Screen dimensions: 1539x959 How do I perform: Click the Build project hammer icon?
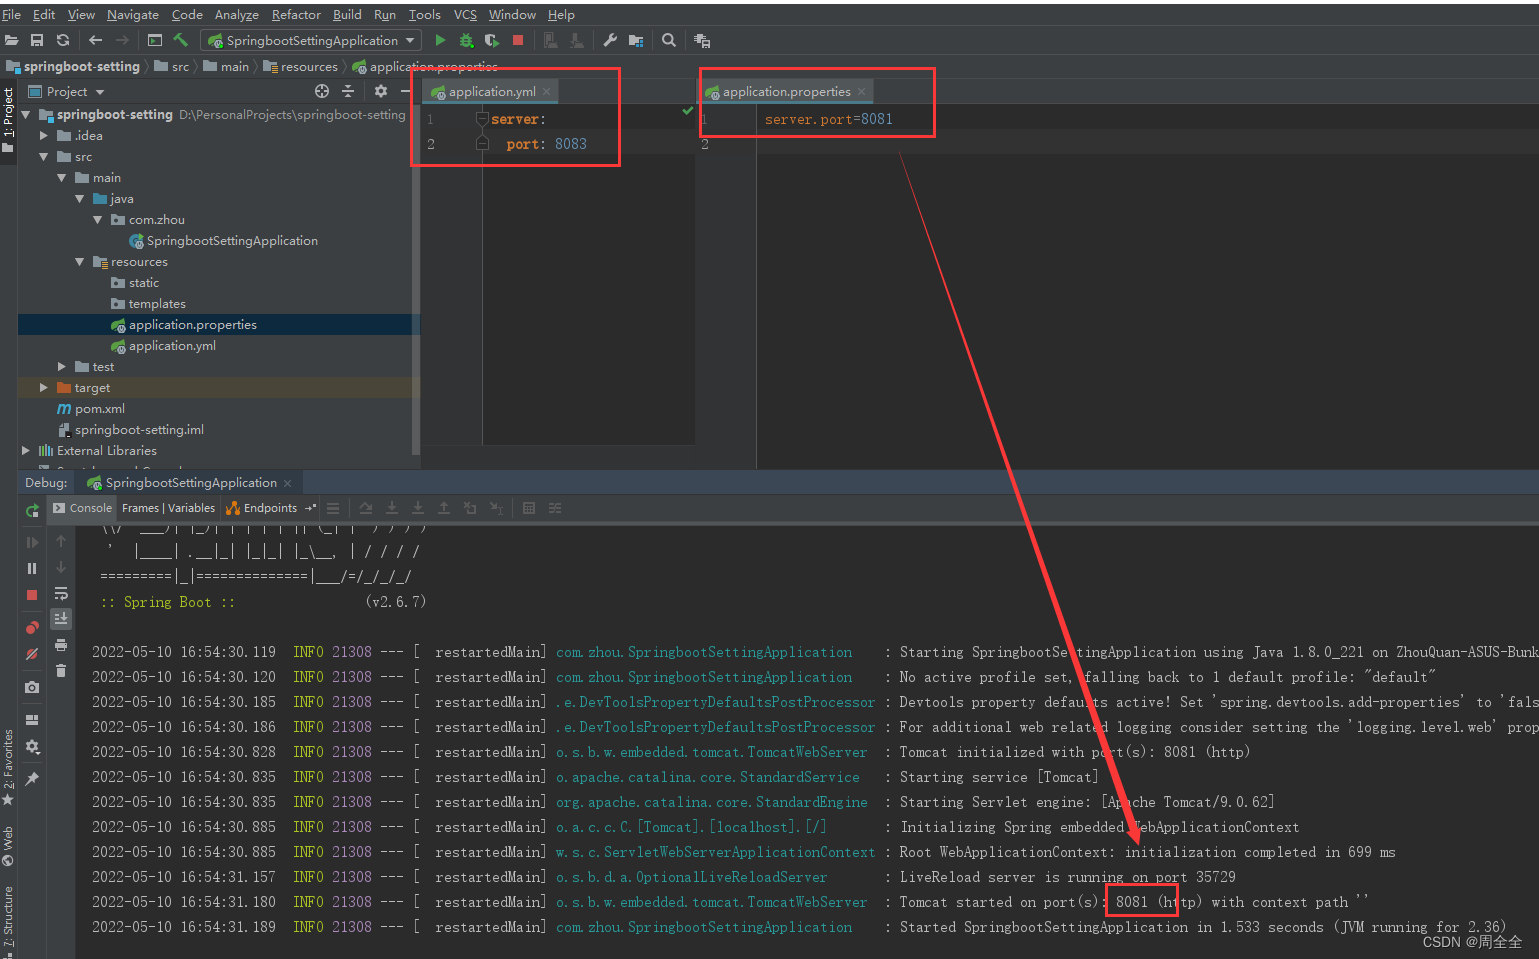click(181, 40)
